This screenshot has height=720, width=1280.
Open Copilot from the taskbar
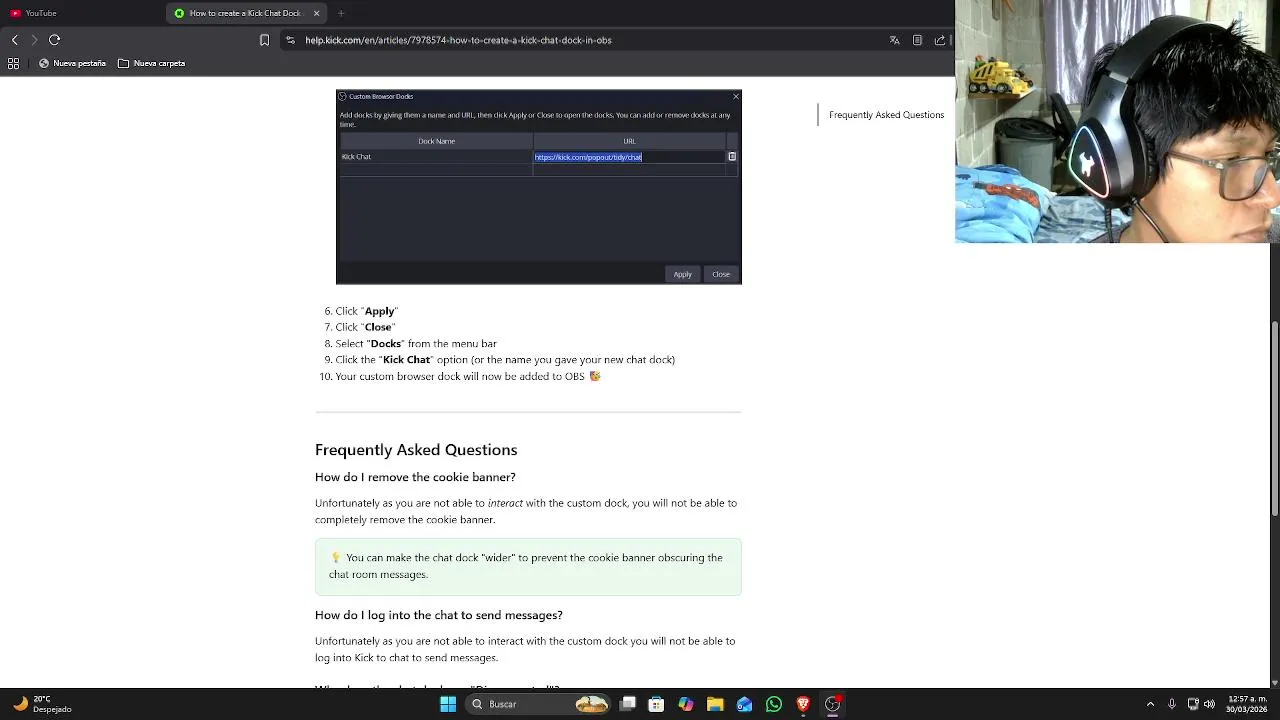[x=686, y=704]
